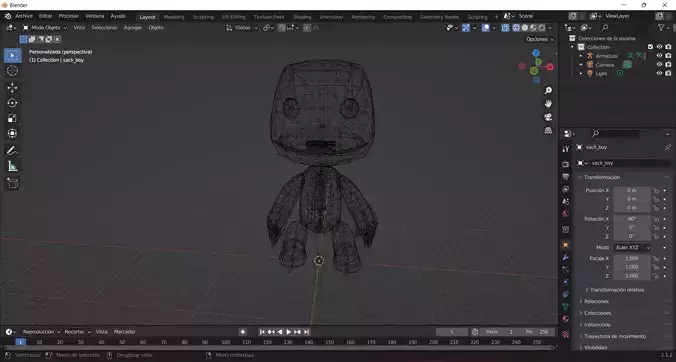Disable Armature in renders camera icon
The width and height of the screenshot is (676, 362).
(668, 56)
